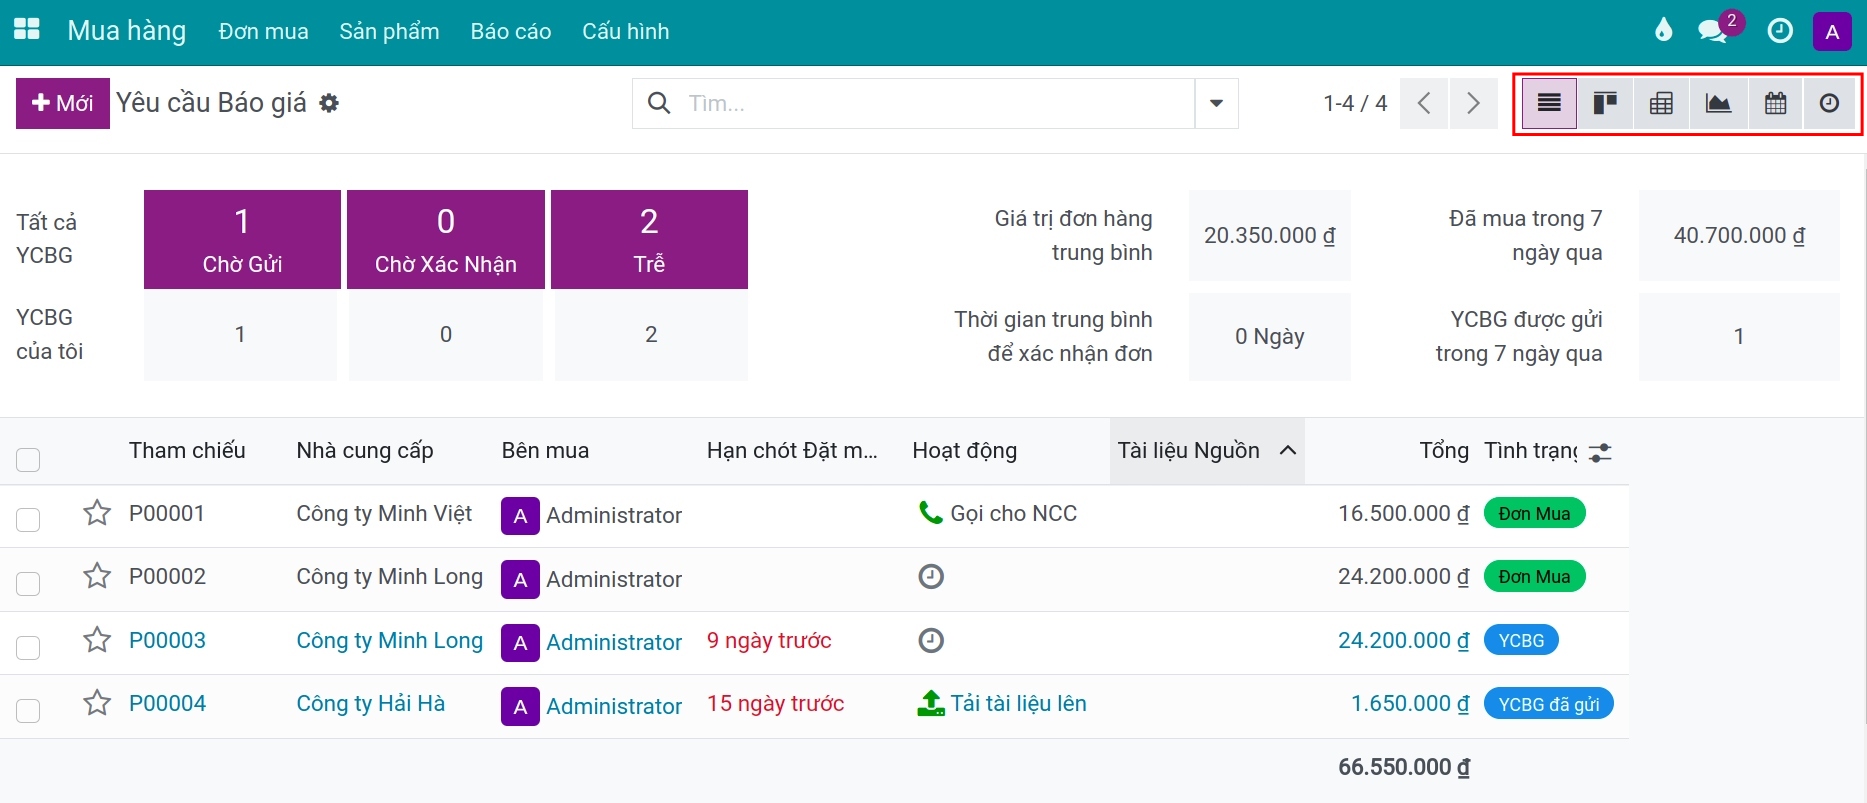Open the Đơn mua menu
Image resolution: width=1867 pixels, height=803 pixels.
(264, 31)
